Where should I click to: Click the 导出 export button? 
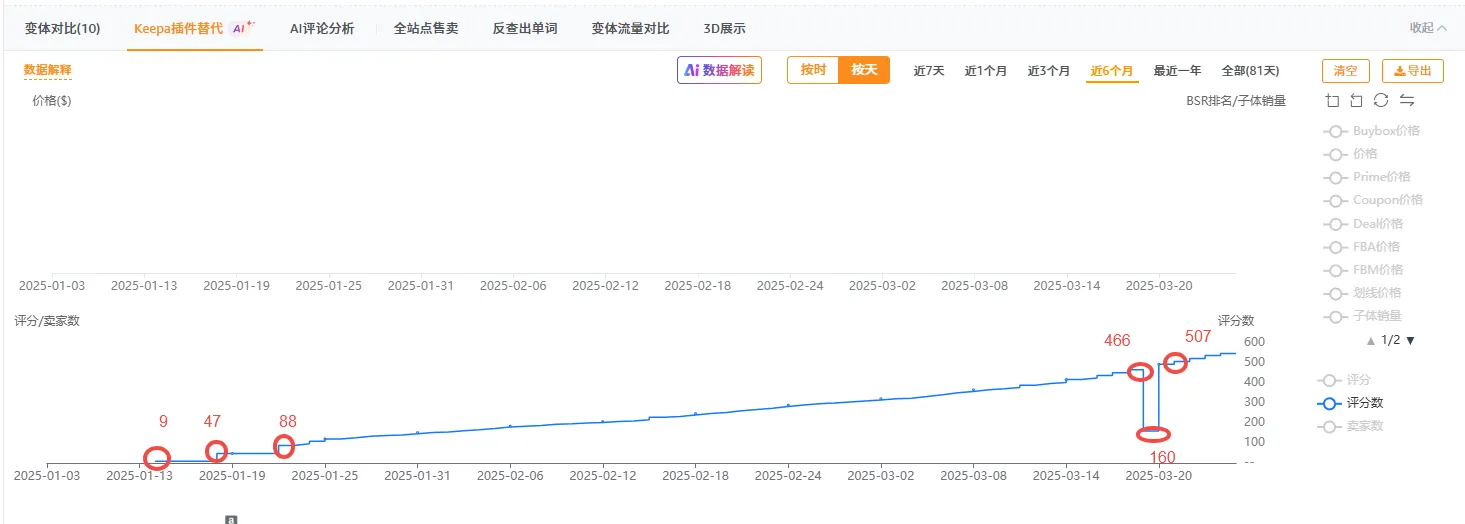1413,70
